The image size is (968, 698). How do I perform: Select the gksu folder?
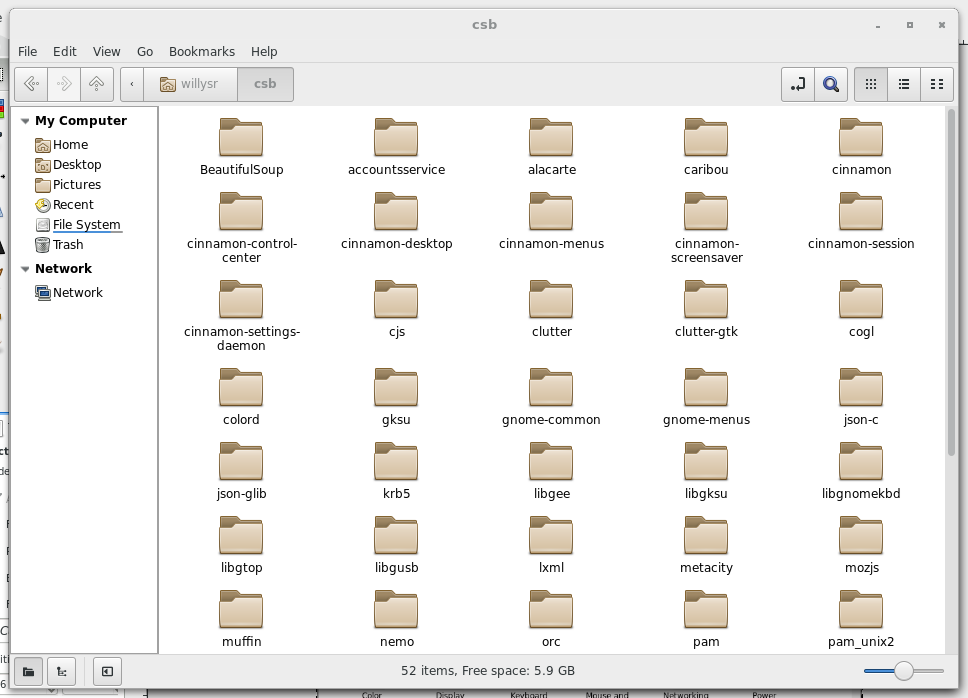coord(396,397)
